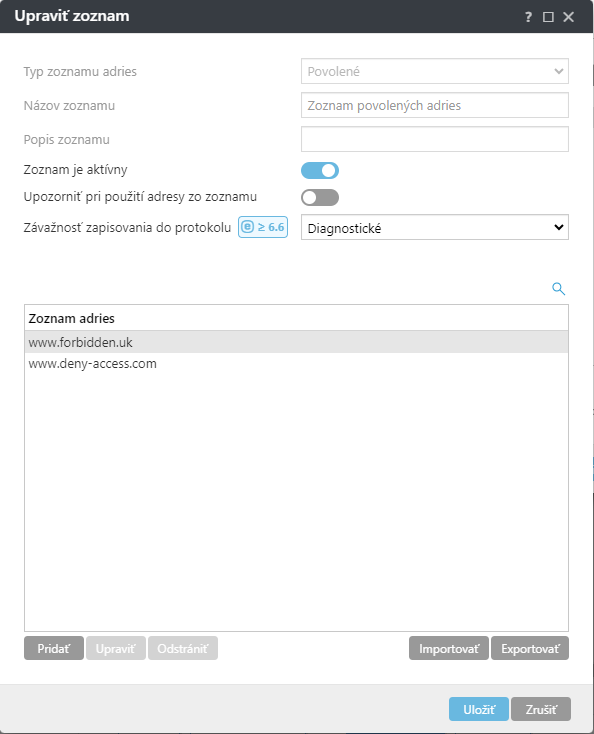Click the Pridať button
The width and height of the screenshot is (594, 734).
point(54,648)
